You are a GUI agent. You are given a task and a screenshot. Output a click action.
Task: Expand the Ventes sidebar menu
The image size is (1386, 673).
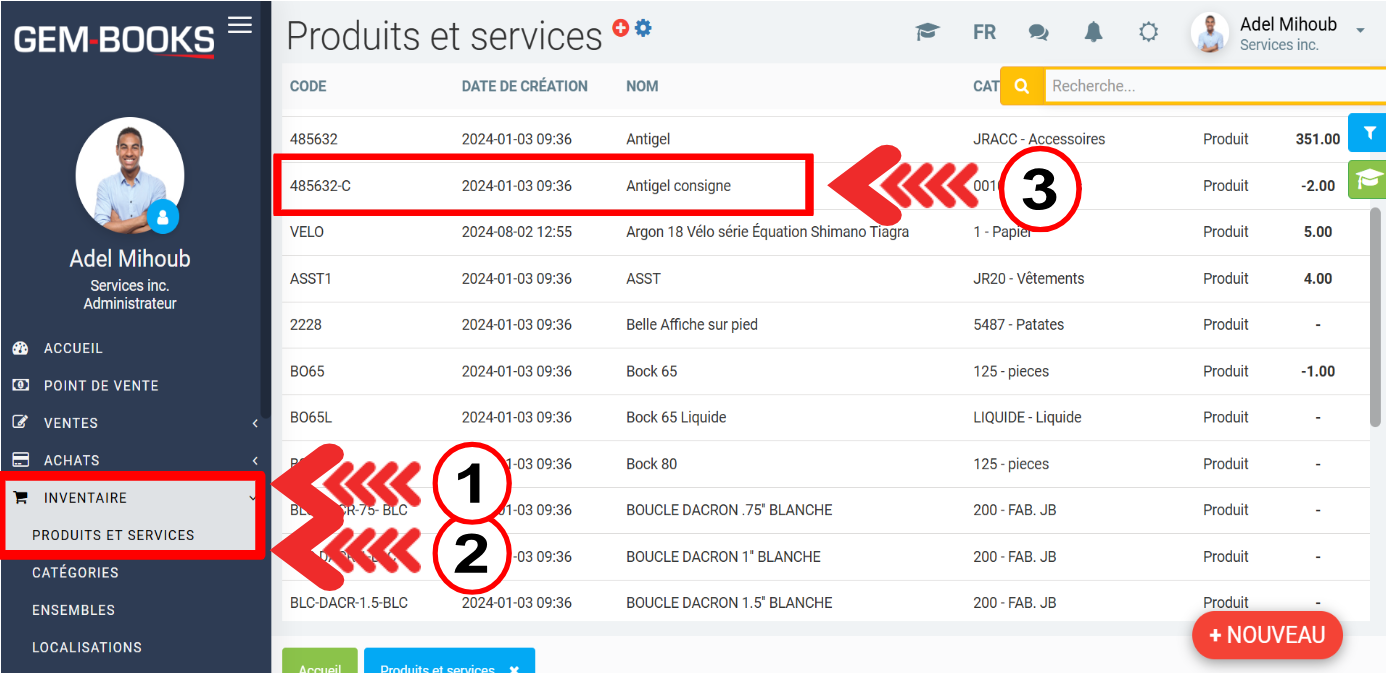pos(135,423)
